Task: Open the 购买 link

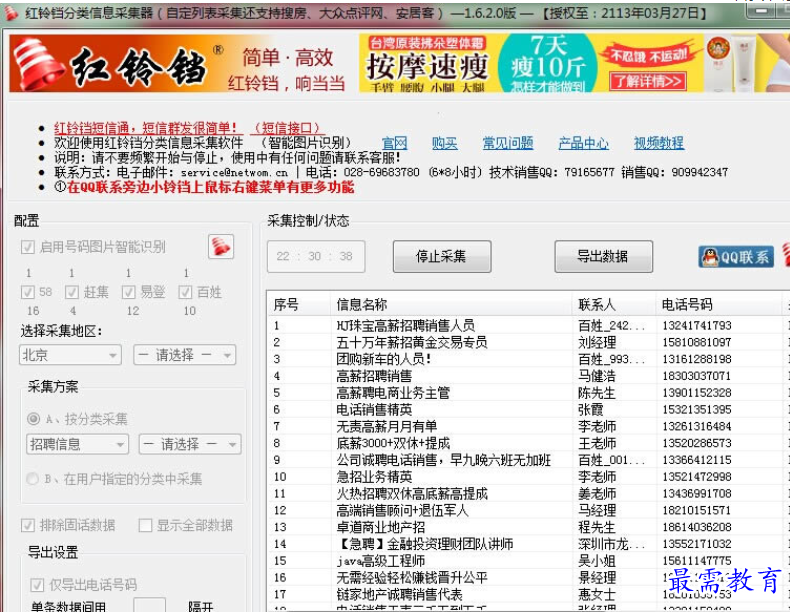Action: point(444,143)
